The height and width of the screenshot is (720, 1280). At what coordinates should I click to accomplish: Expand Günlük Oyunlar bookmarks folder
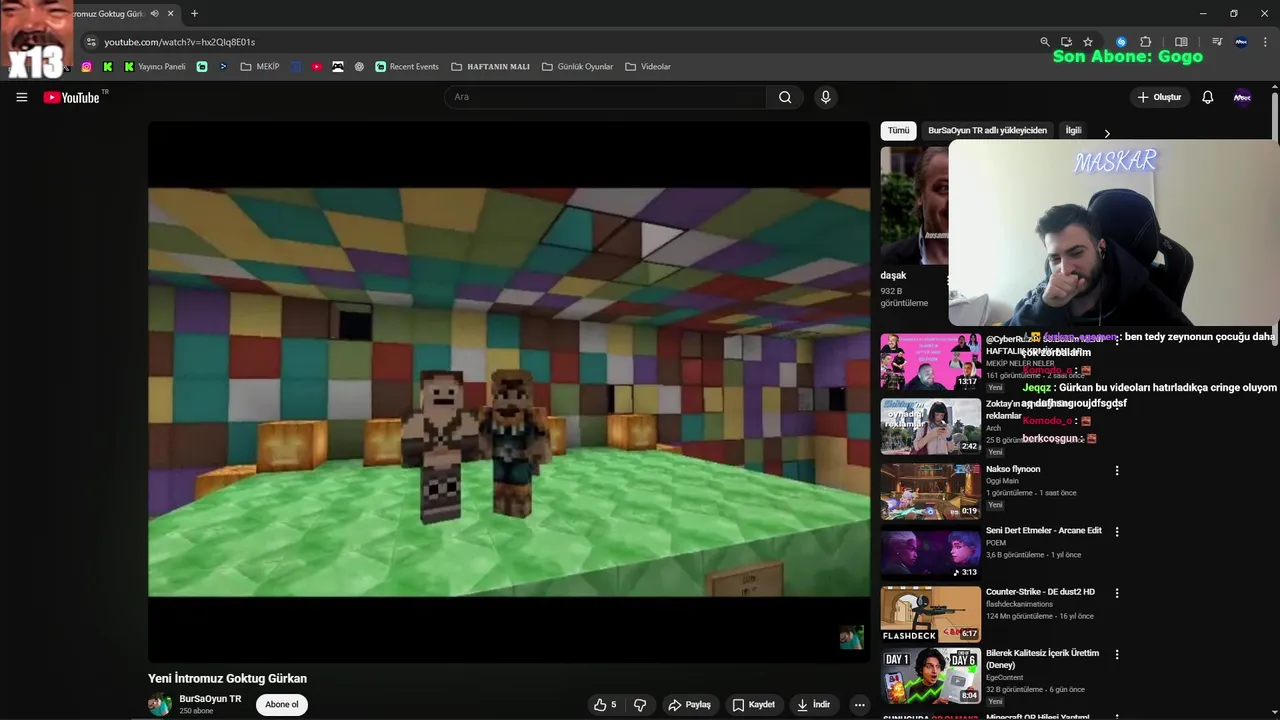point(577,67)
